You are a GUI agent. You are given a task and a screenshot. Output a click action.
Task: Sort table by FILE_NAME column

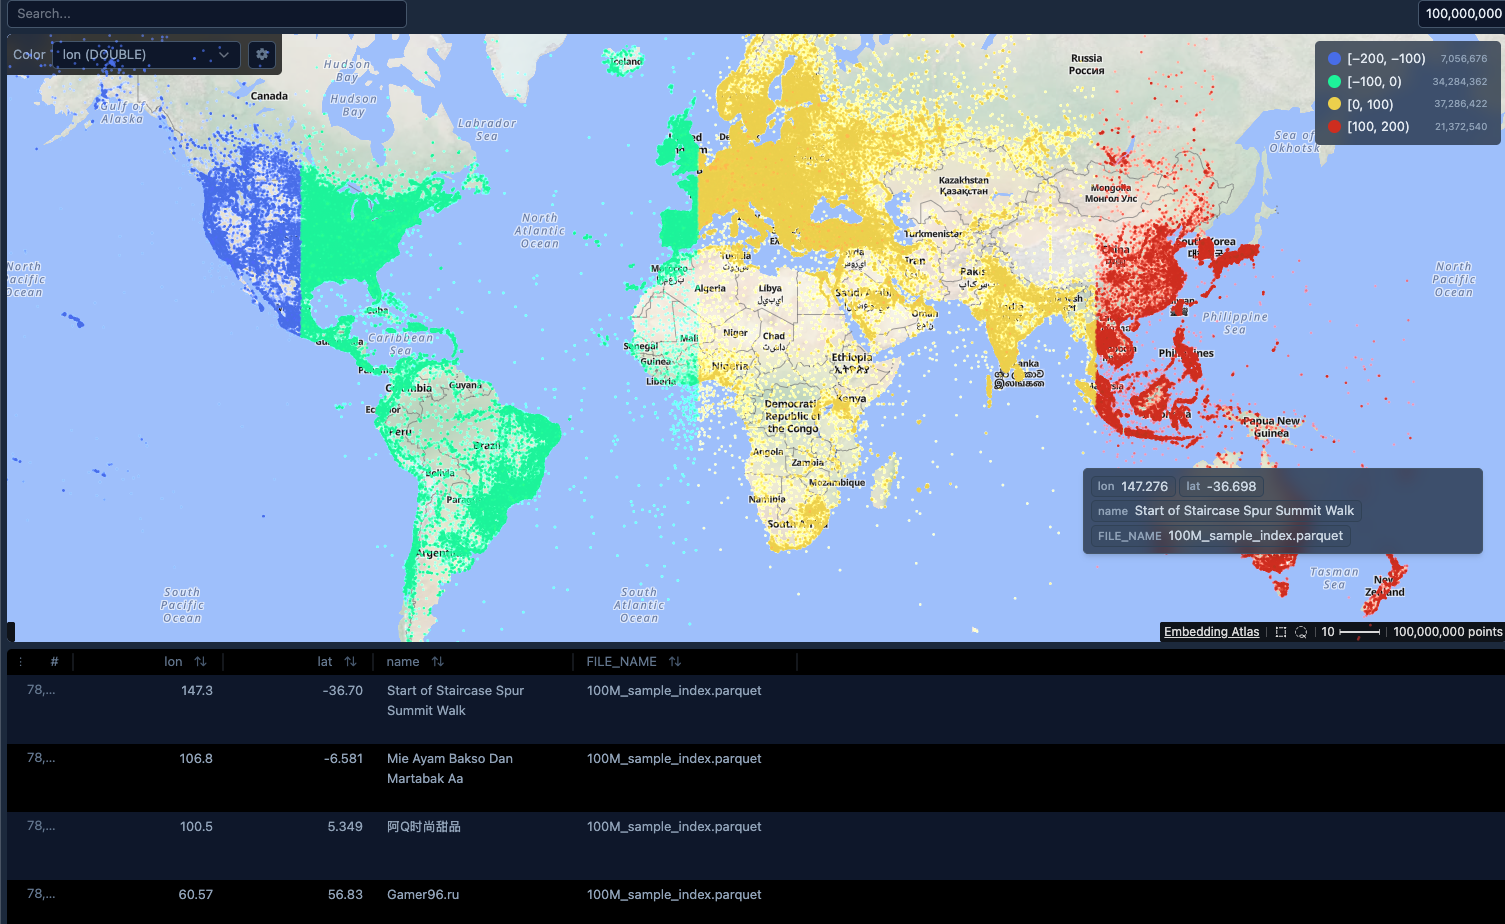(x=675, y=662)
